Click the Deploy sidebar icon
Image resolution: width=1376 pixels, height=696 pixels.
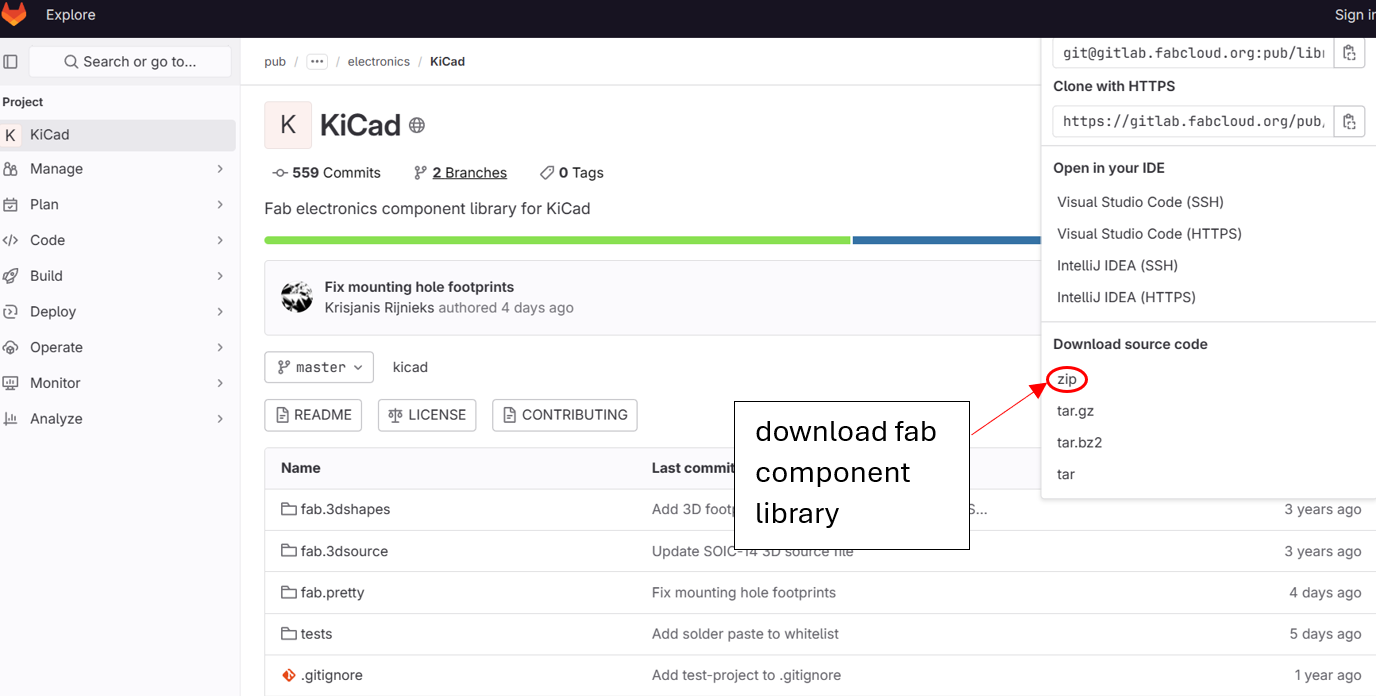point(10,312)
